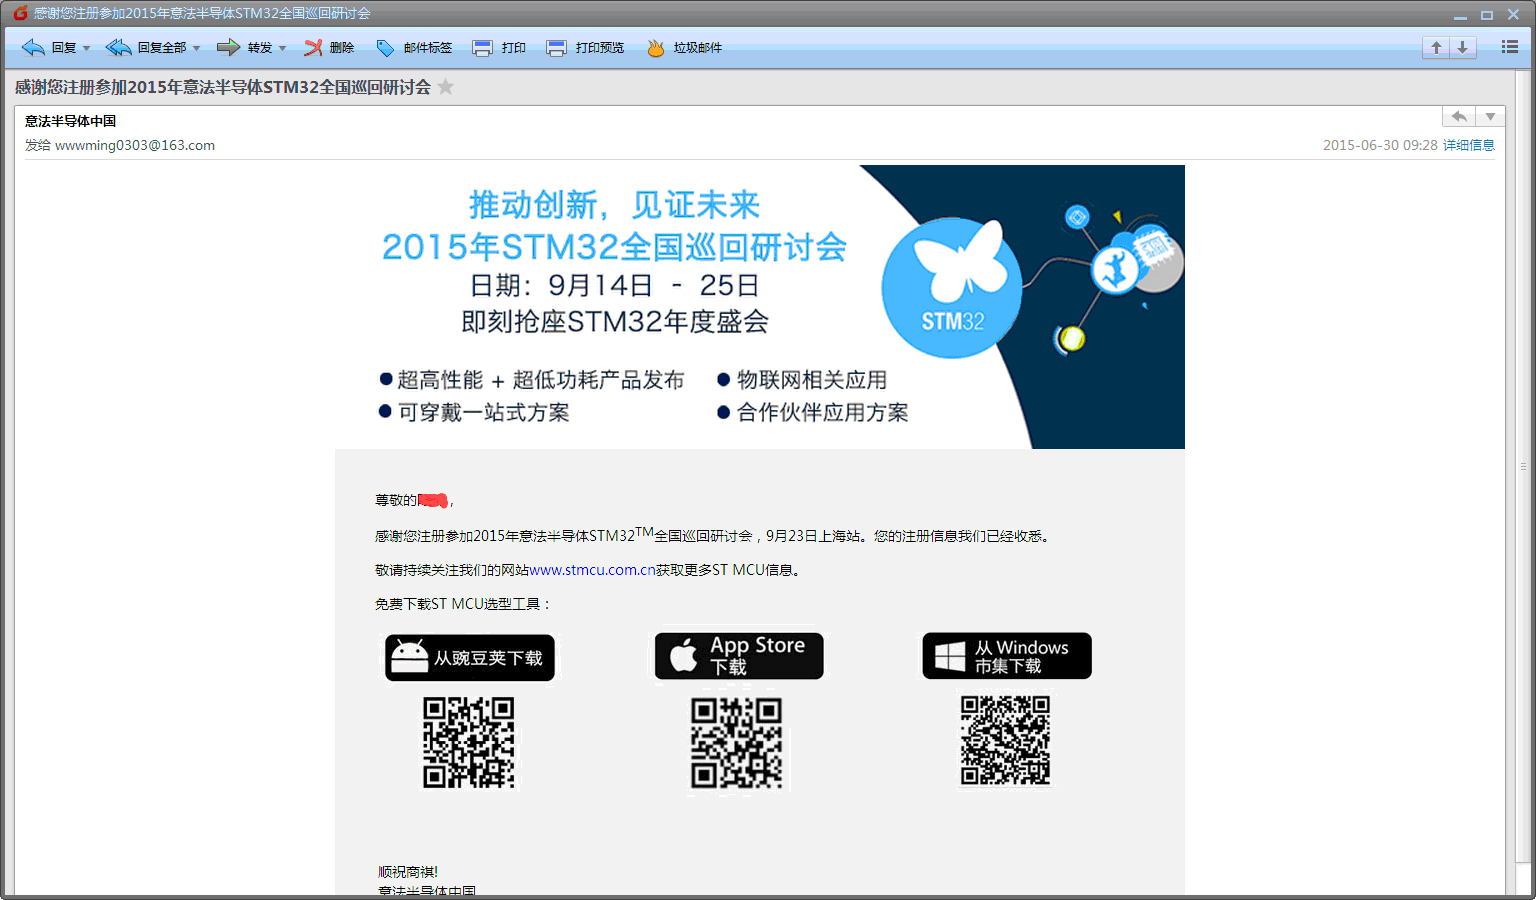Click the email subject heading text

223,87
